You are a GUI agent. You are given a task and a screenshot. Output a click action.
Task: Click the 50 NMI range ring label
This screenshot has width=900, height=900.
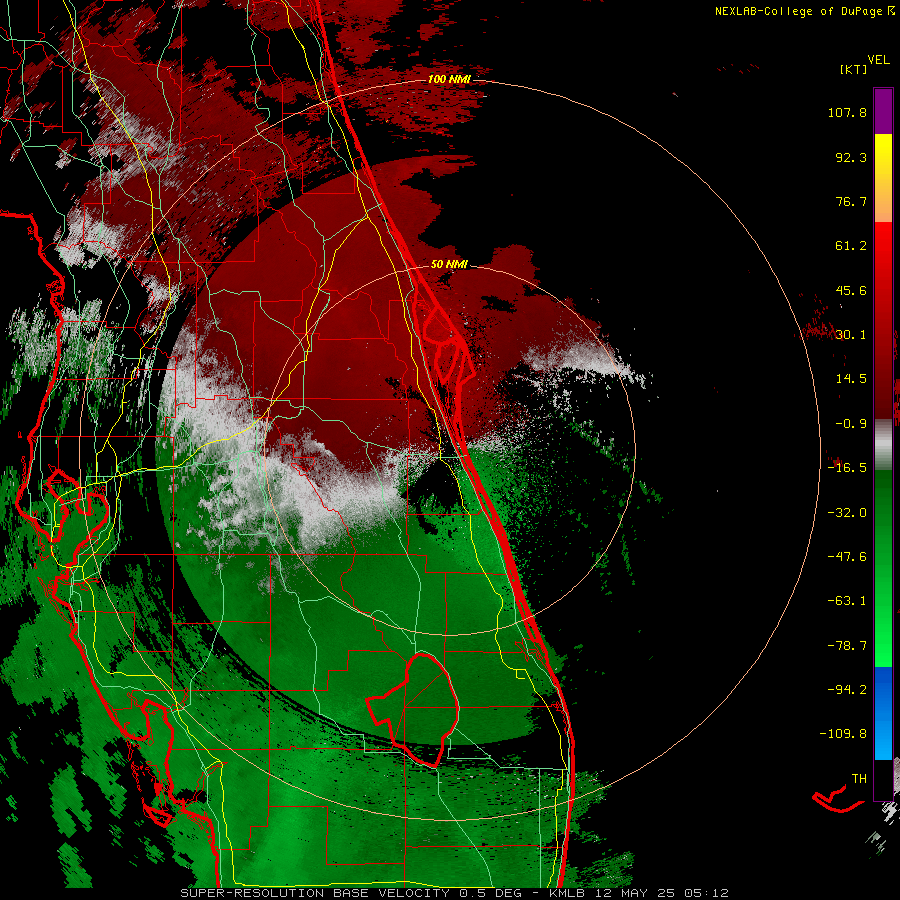[x=449, y=264]
